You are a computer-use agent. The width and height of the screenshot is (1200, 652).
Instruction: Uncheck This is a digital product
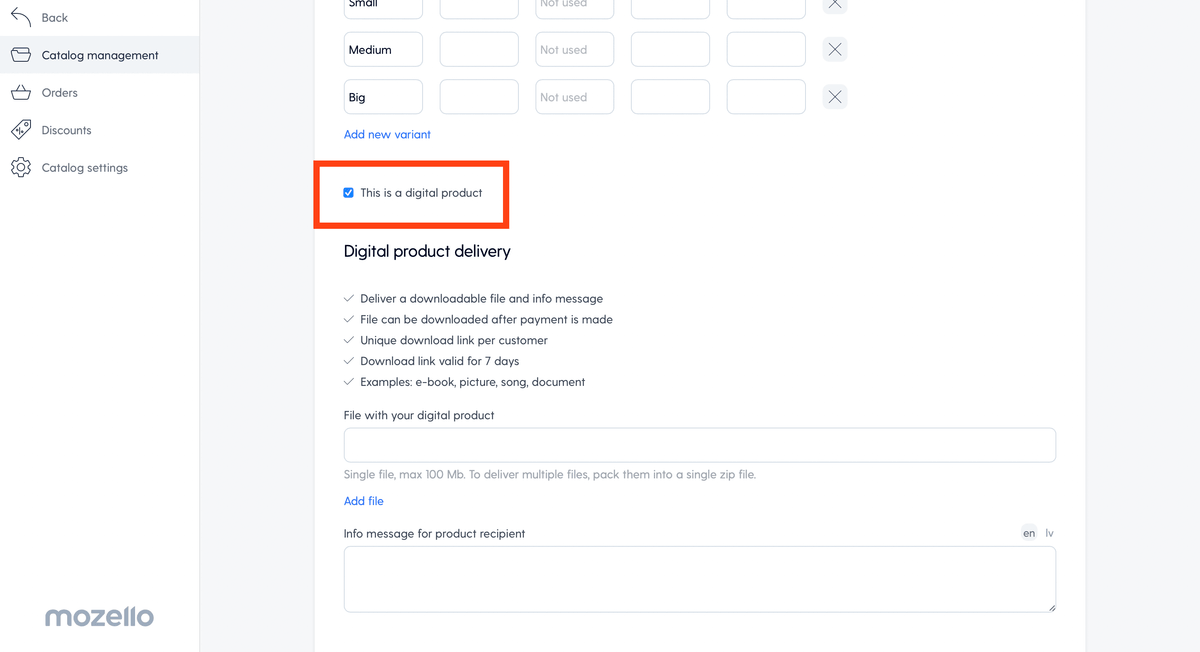(349, 193)
